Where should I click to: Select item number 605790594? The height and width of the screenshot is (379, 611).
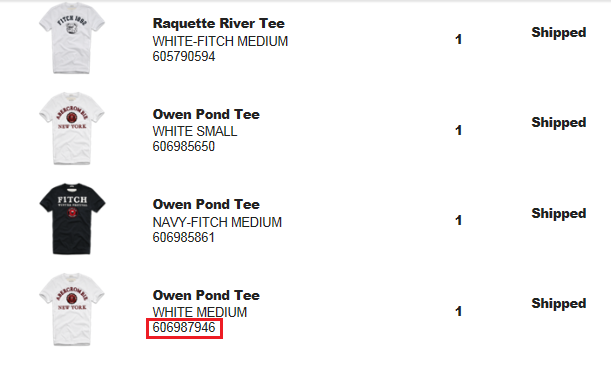point(184,56)
